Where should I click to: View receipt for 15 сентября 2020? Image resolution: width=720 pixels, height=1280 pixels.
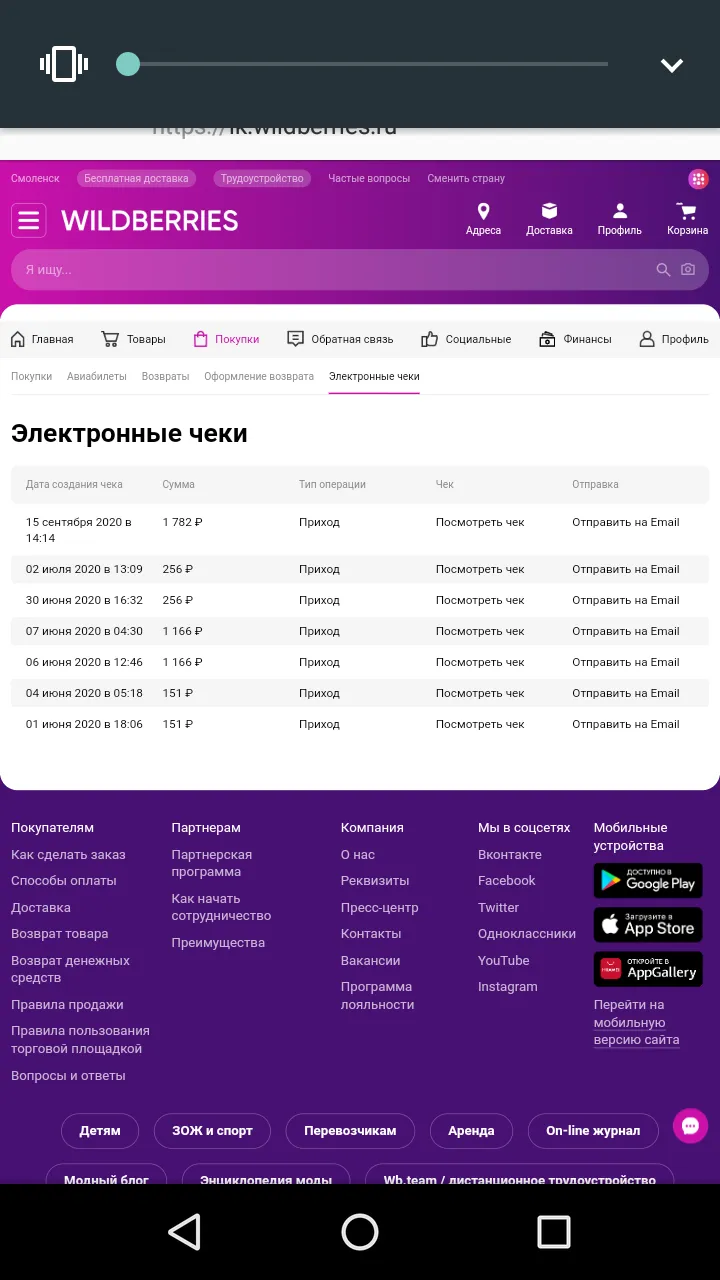tap(480, 522)
